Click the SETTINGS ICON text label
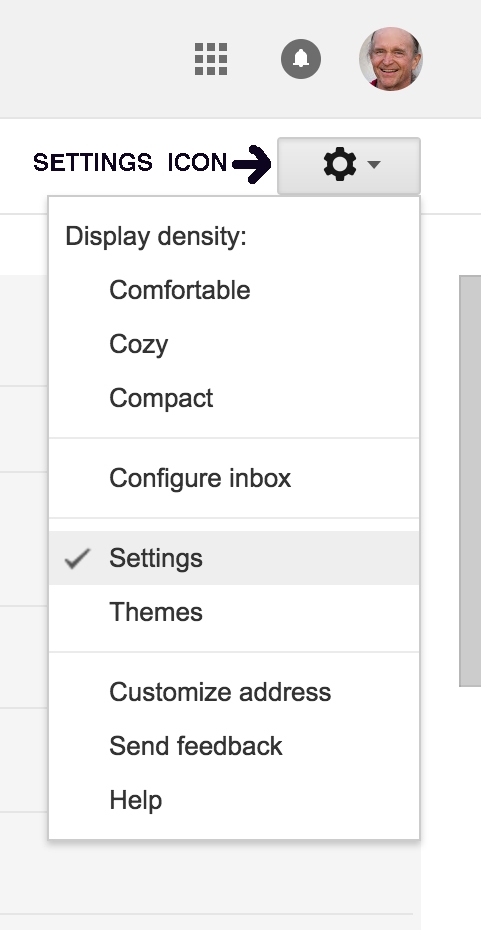Image resolution: width=481 pixels, height=930 pixels. coord(130,163)
